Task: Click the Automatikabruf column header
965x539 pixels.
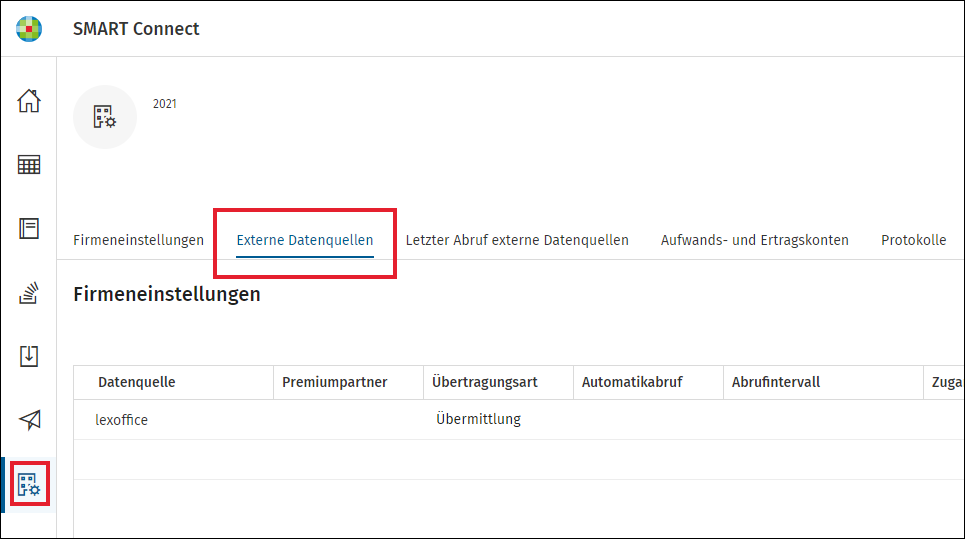Action: click(648, 382)
